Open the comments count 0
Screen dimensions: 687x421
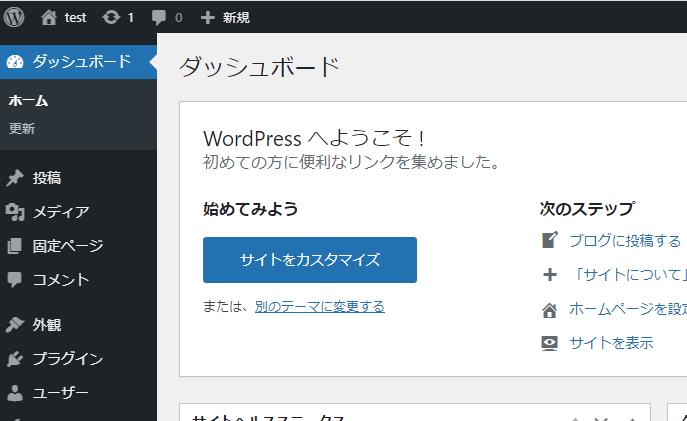pyautogui.click(x=178, y=18)
